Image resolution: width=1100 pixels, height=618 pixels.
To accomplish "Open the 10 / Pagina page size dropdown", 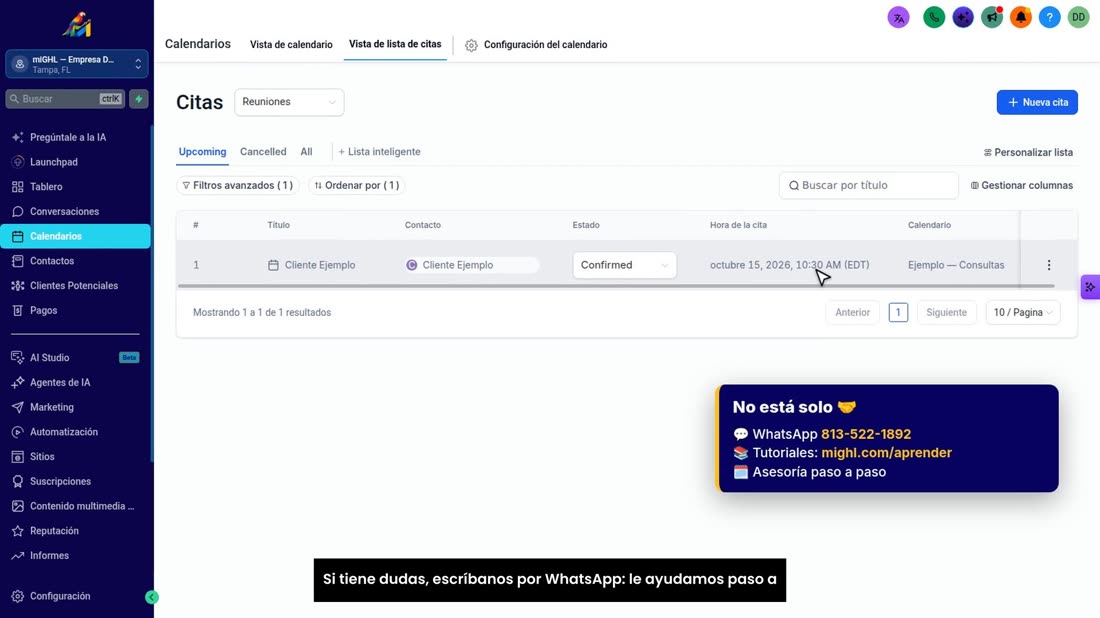I will pyautogui.click(x=1023, y=312).
